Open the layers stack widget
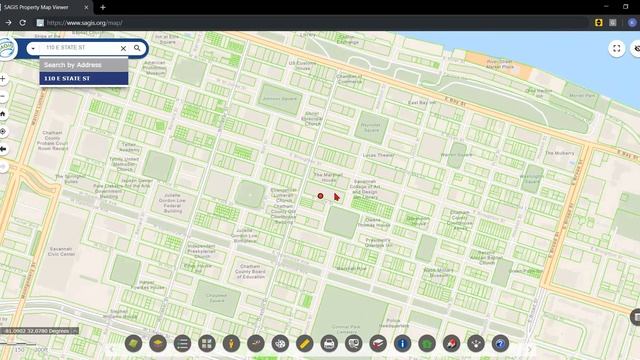 (158, 344)
